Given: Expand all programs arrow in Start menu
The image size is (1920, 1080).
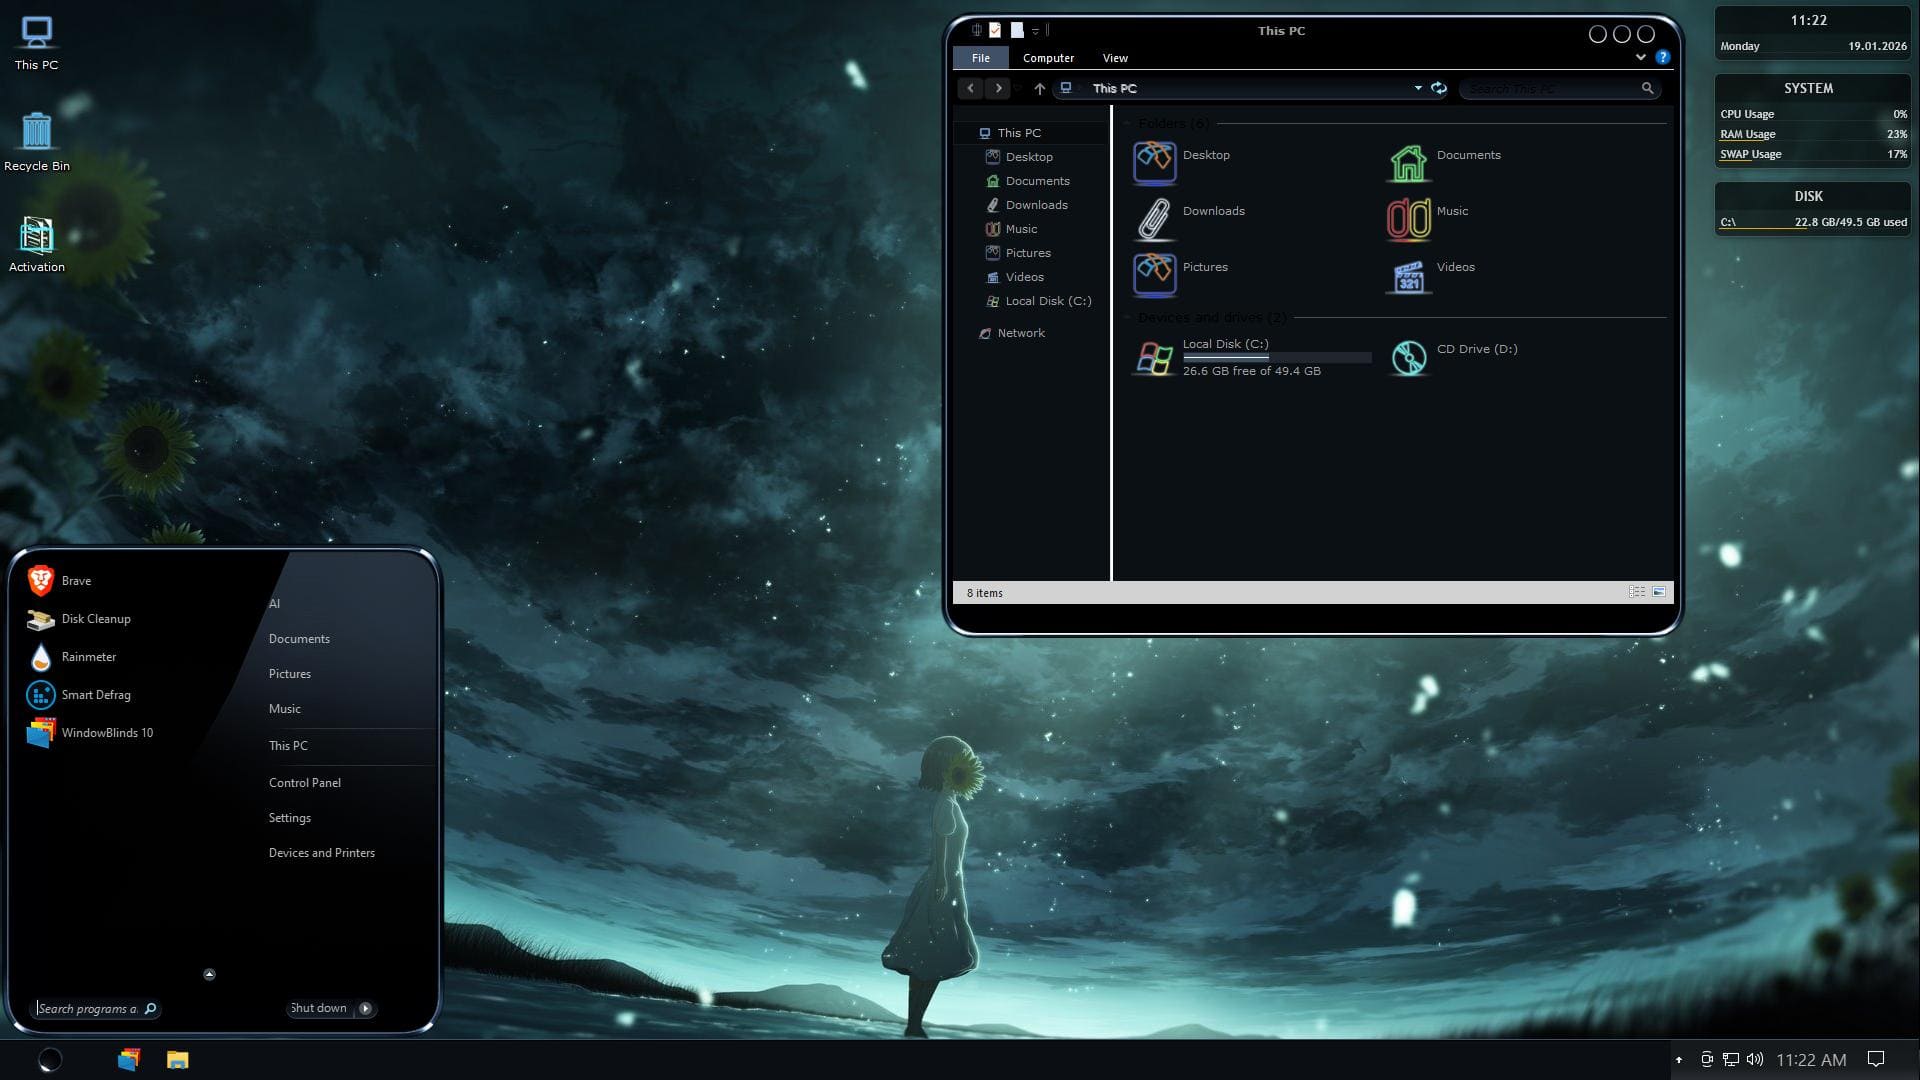Looking at the screenshot, I should tap(209, 974).
